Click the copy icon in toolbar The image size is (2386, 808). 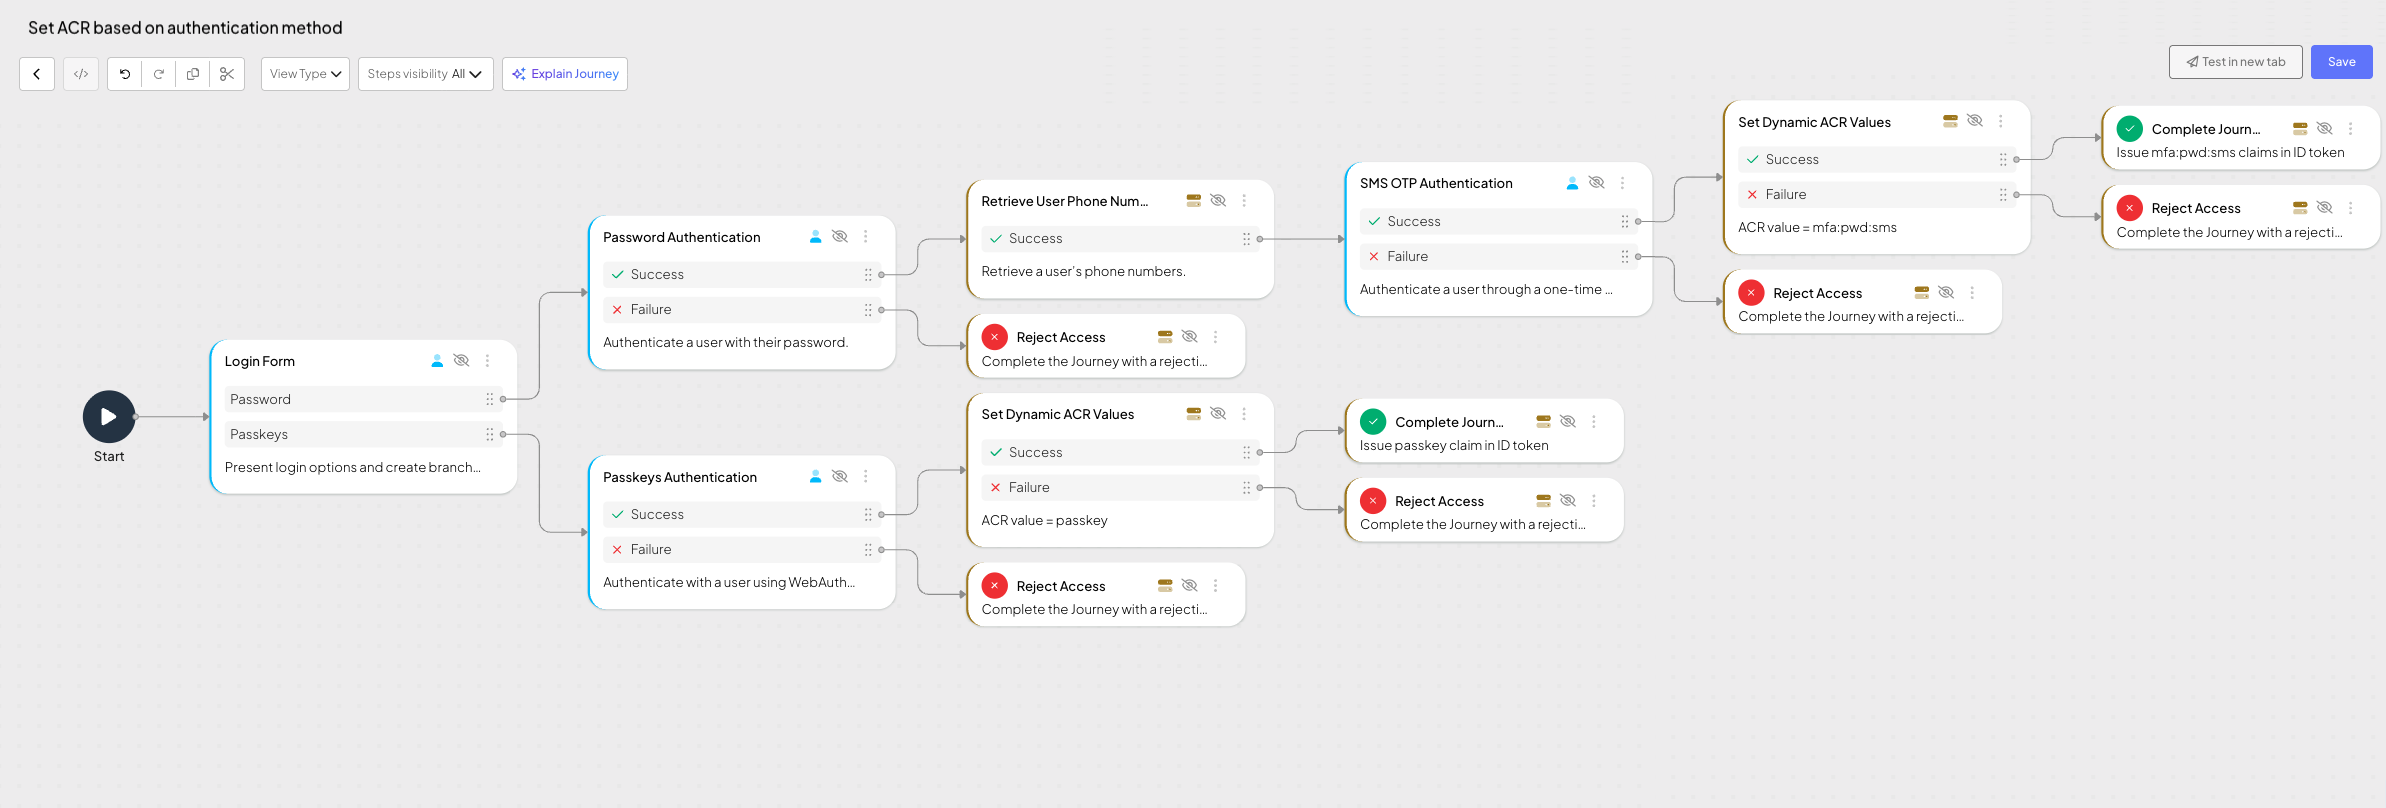tap(193, 74)
